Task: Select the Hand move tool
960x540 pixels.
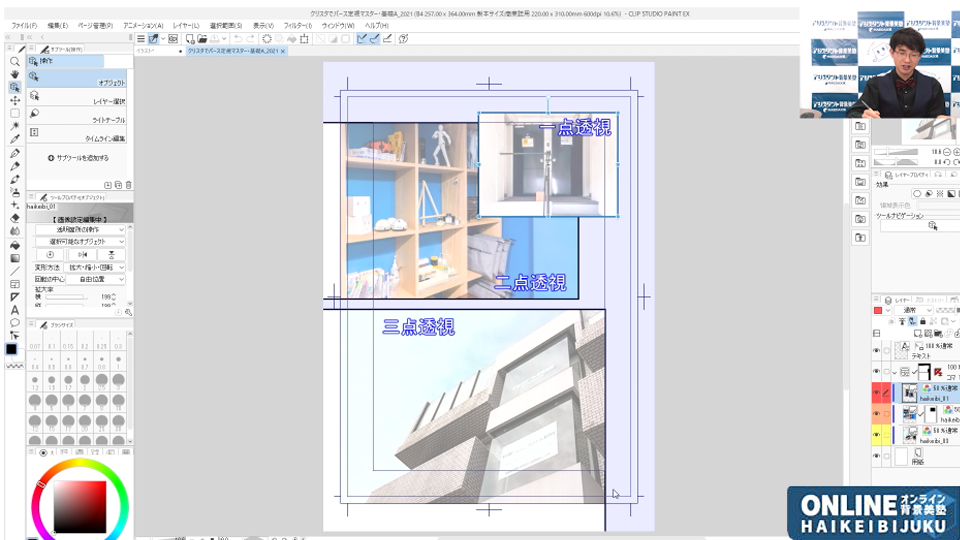Action: point(15,74)
